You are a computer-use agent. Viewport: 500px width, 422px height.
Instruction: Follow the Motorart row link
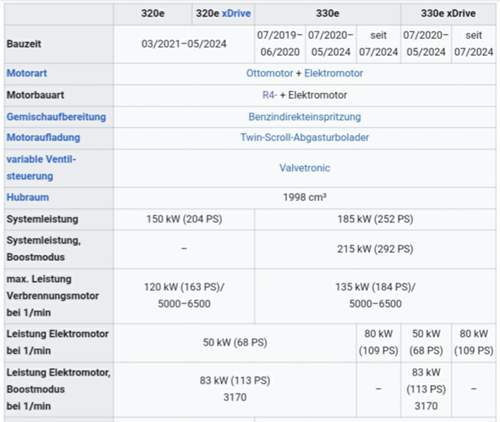click(27, 73)
